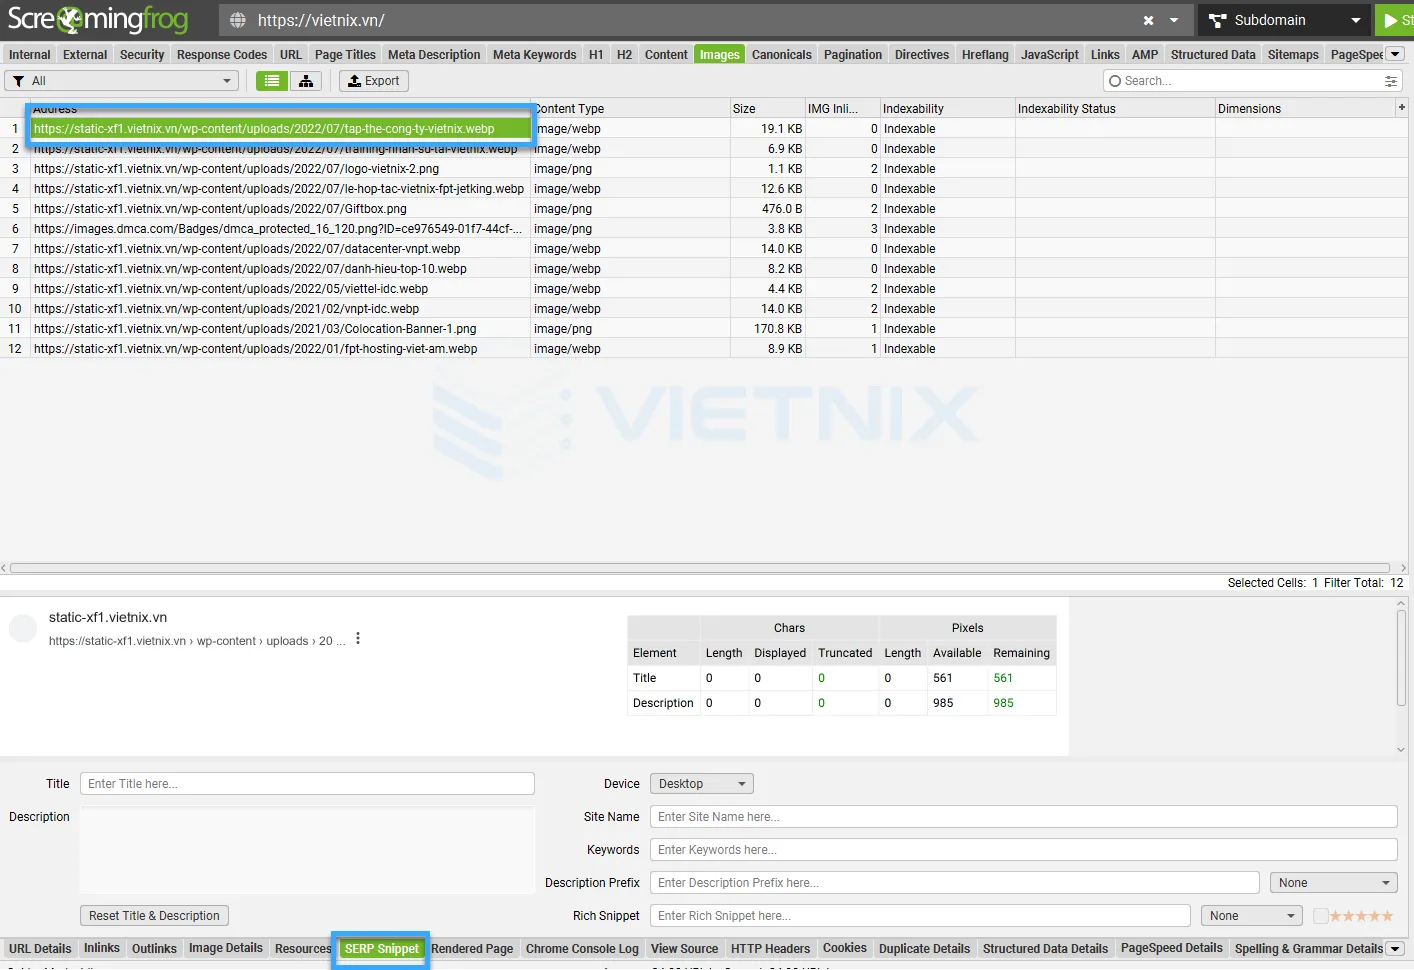Click the search options sliders icon

[1390, 81]
